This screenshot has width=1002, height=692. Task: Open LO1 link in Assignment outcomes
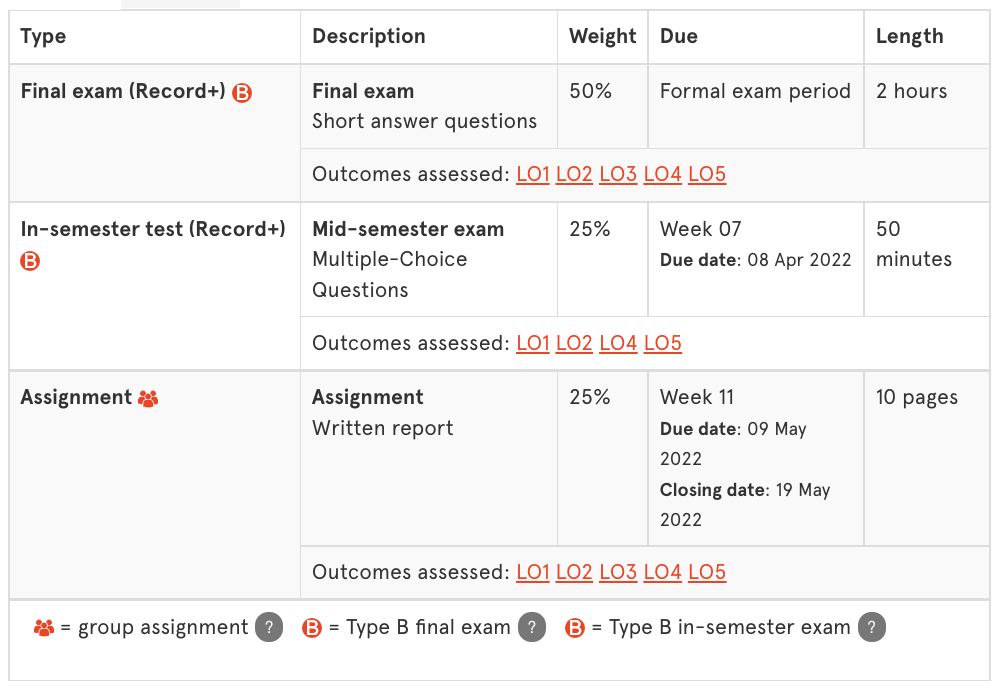click(x=533, y=572)
